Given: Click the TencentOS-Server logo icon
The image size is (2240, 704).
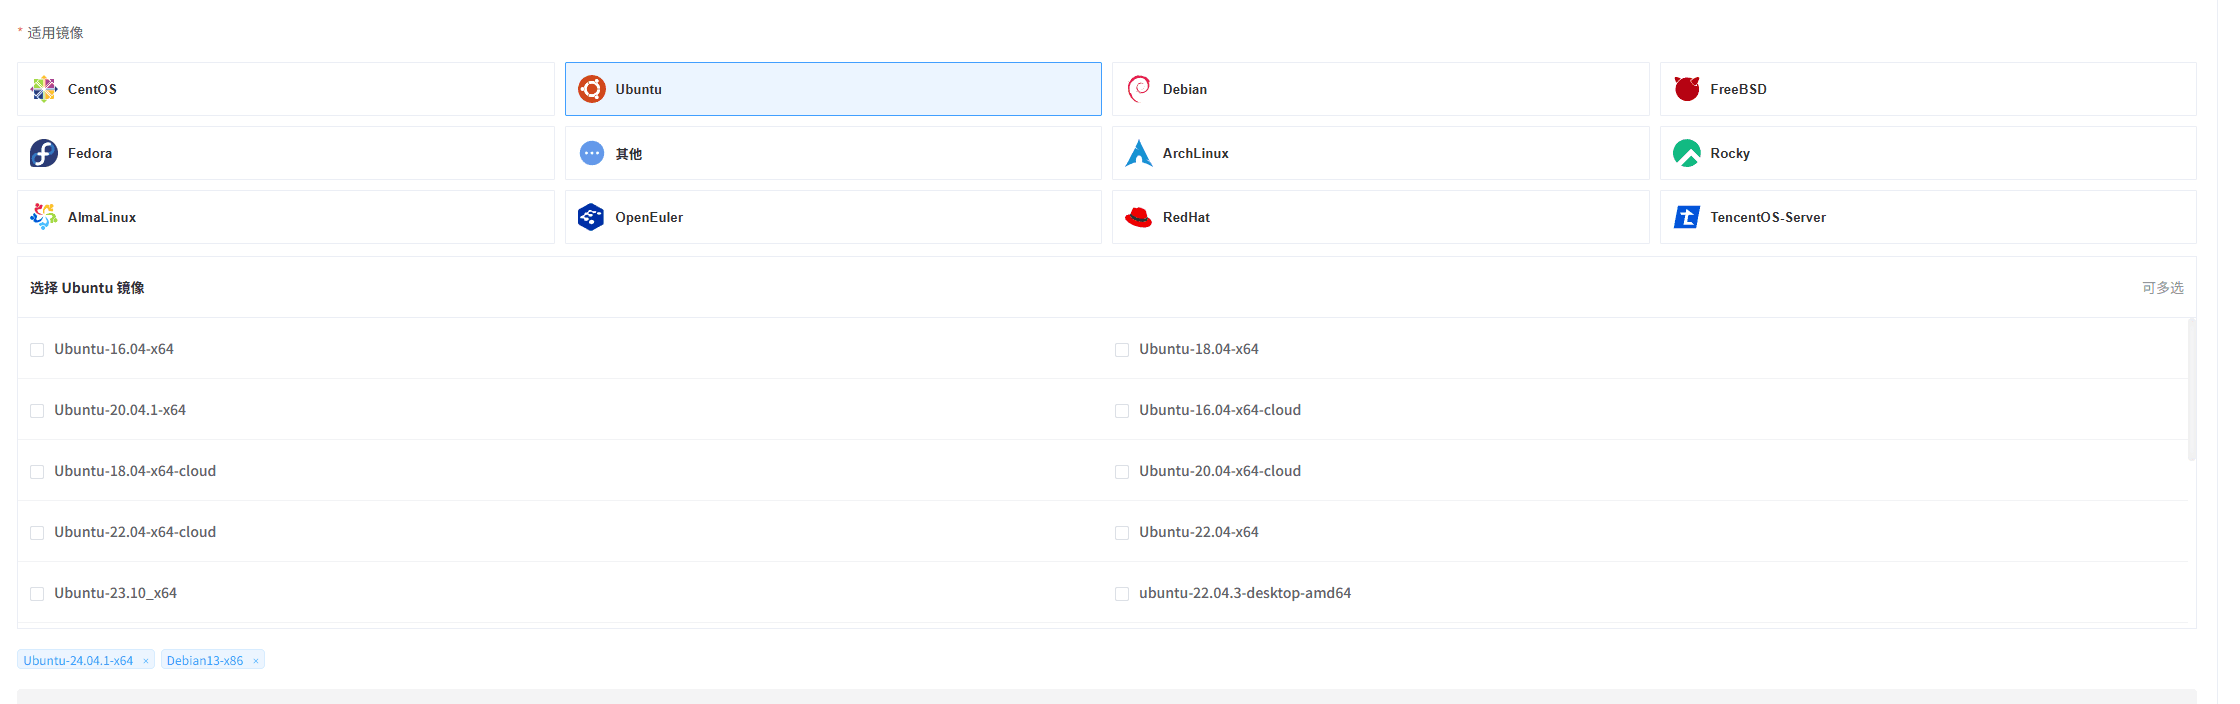Looking at the screenshot, I should (x=1687, y=217).
